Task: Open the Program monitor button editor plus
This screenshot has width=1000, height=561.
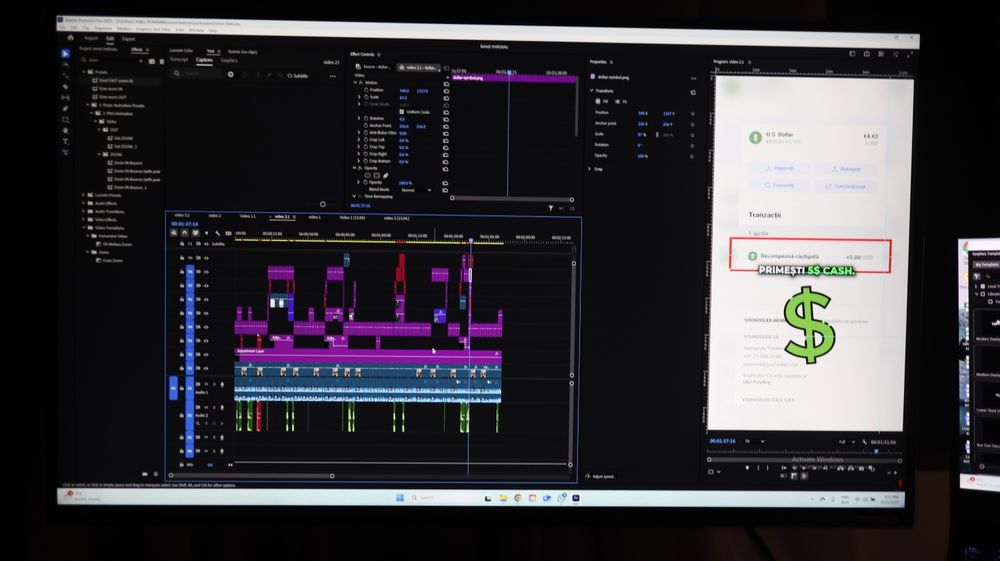Action: pos(895,472)
